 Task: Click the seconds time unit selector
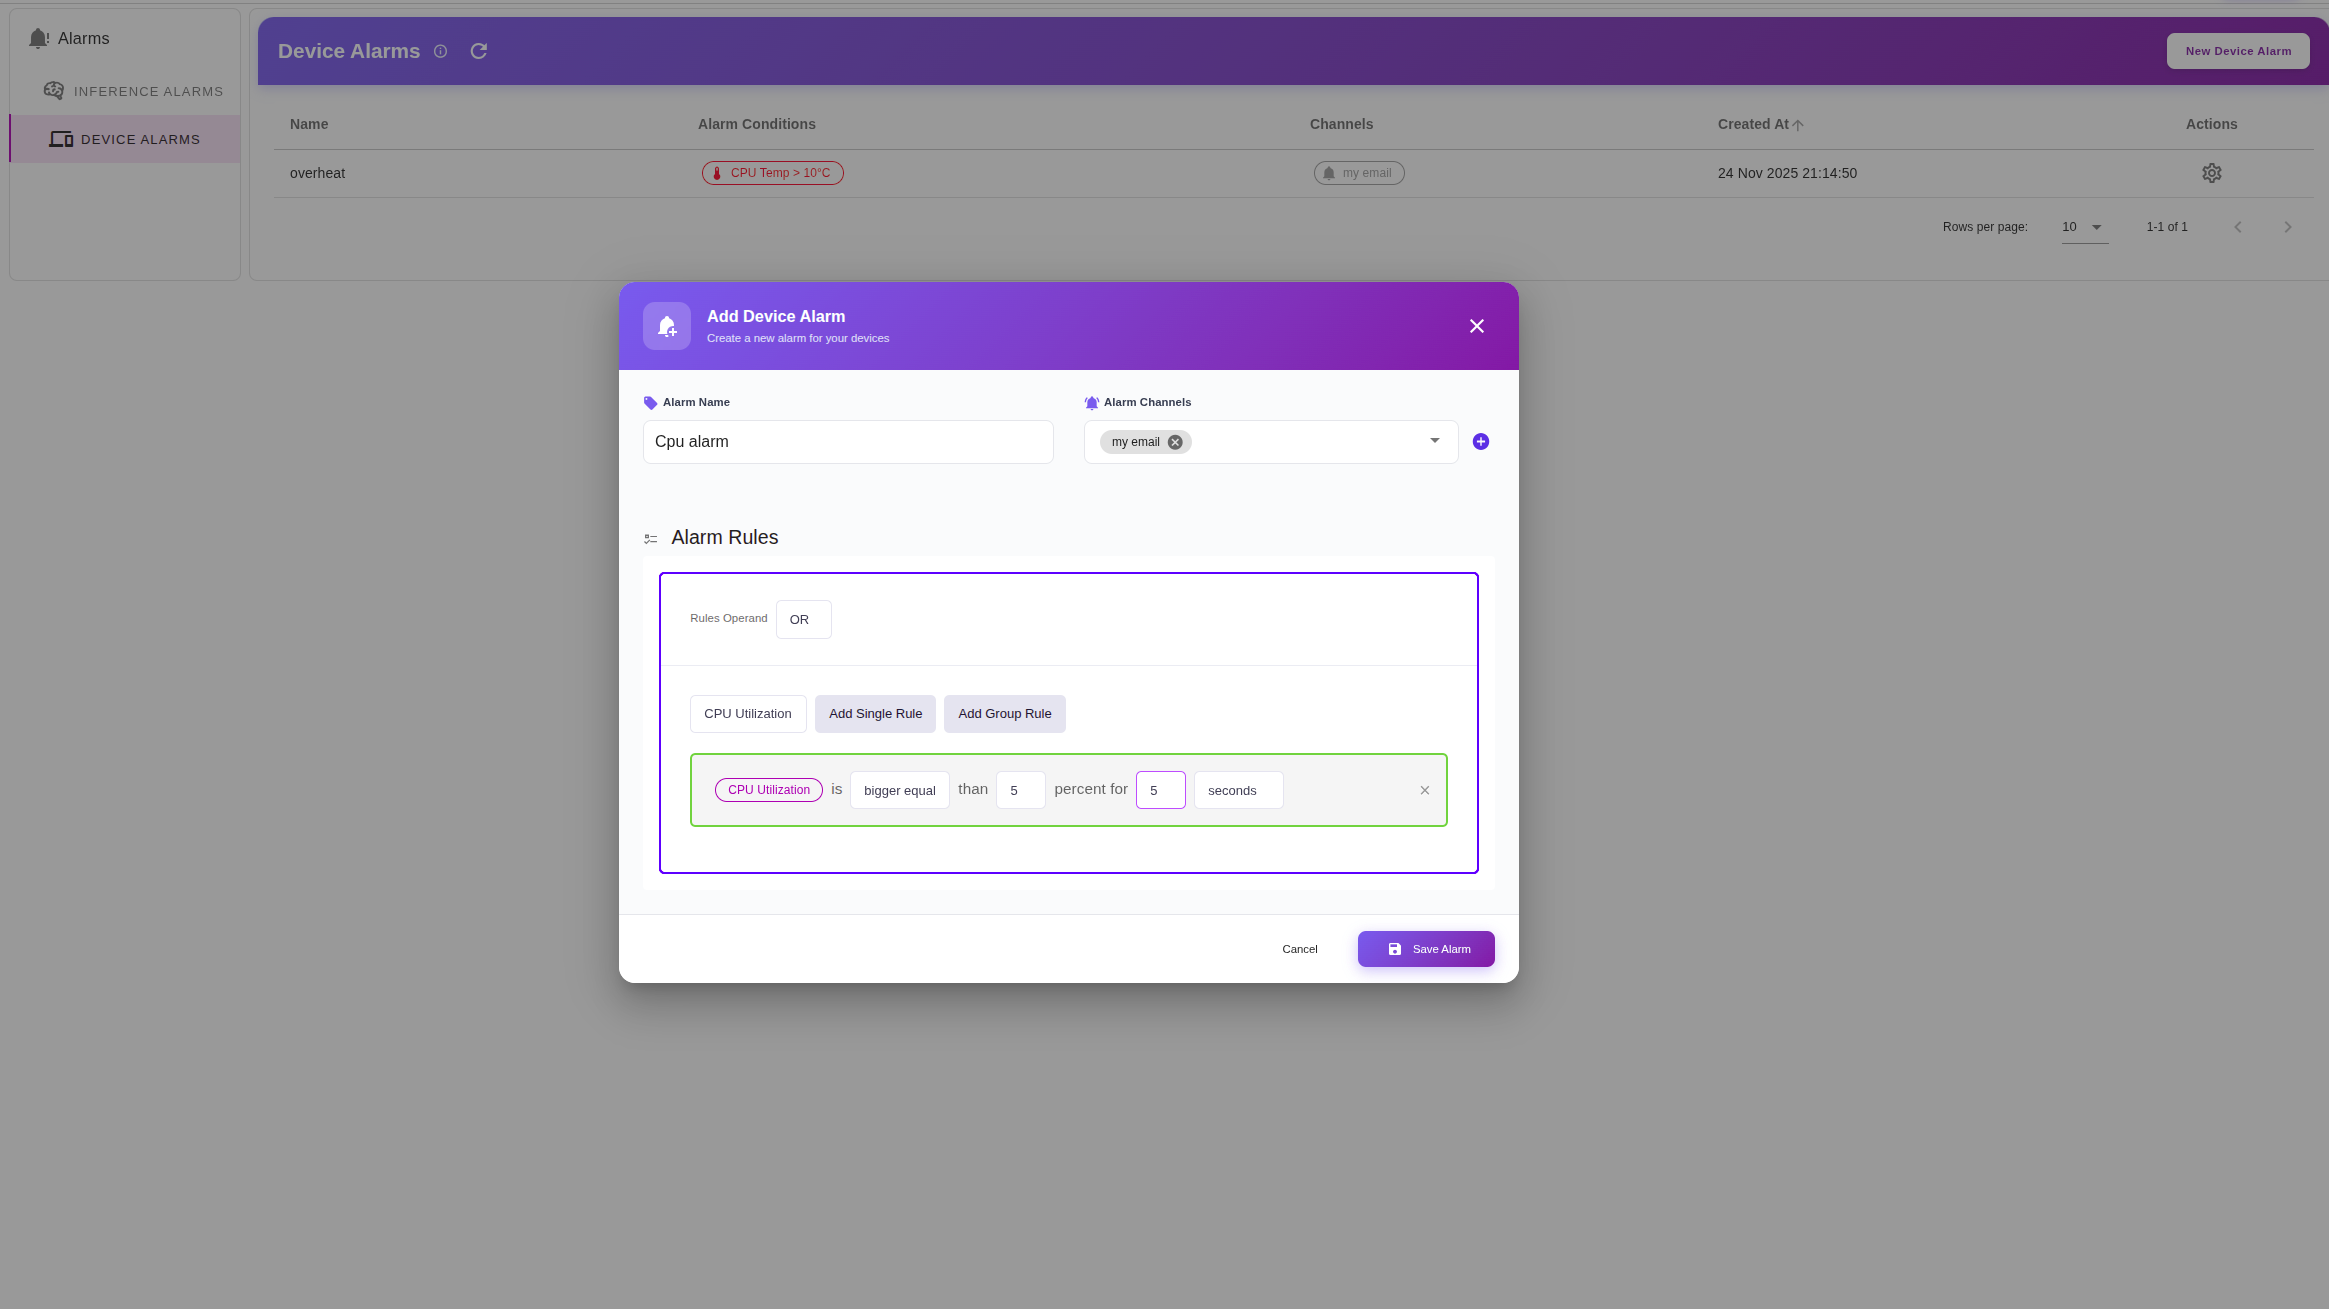point(1237,790)
